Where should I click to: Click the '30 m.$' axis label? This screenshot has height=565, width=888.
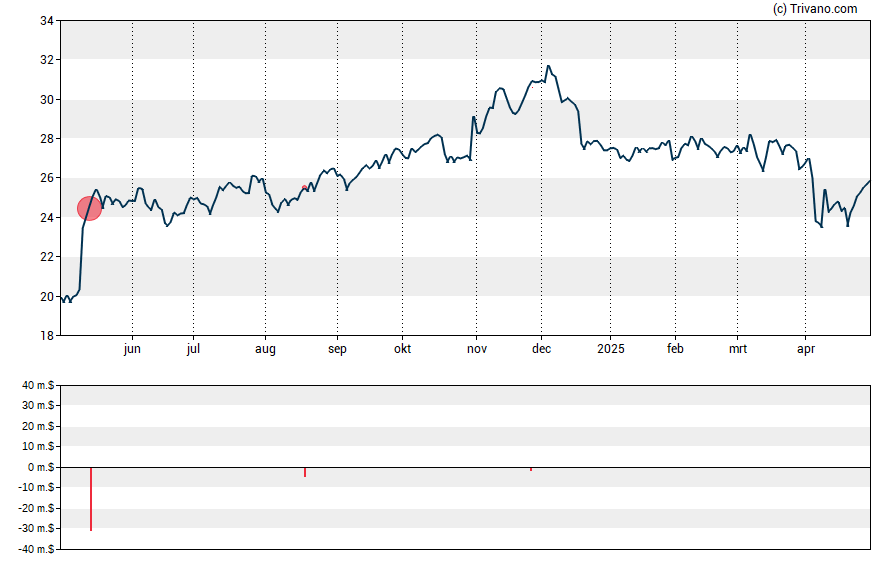tap(38, 405)
